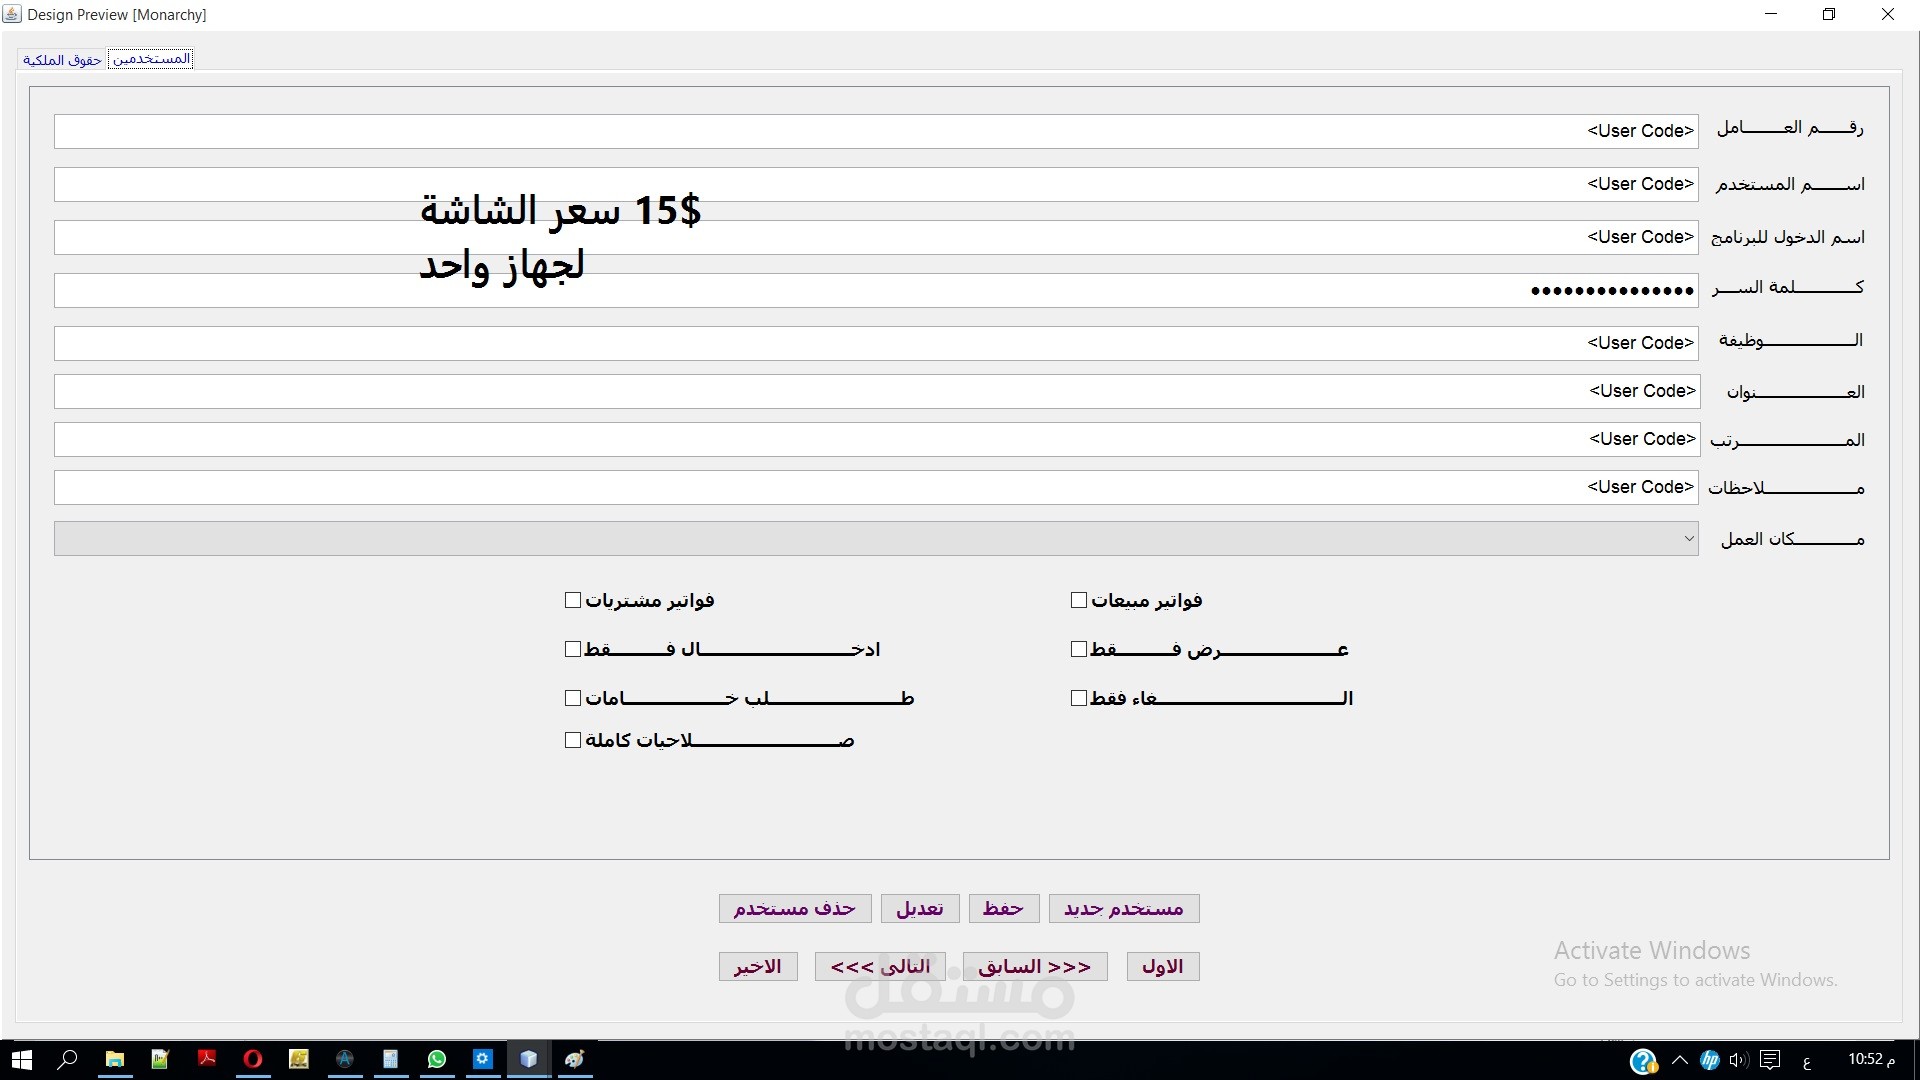Click the HP icon in the system tray
The image size is (1920, 1080).
(x=1710, y=1060)
